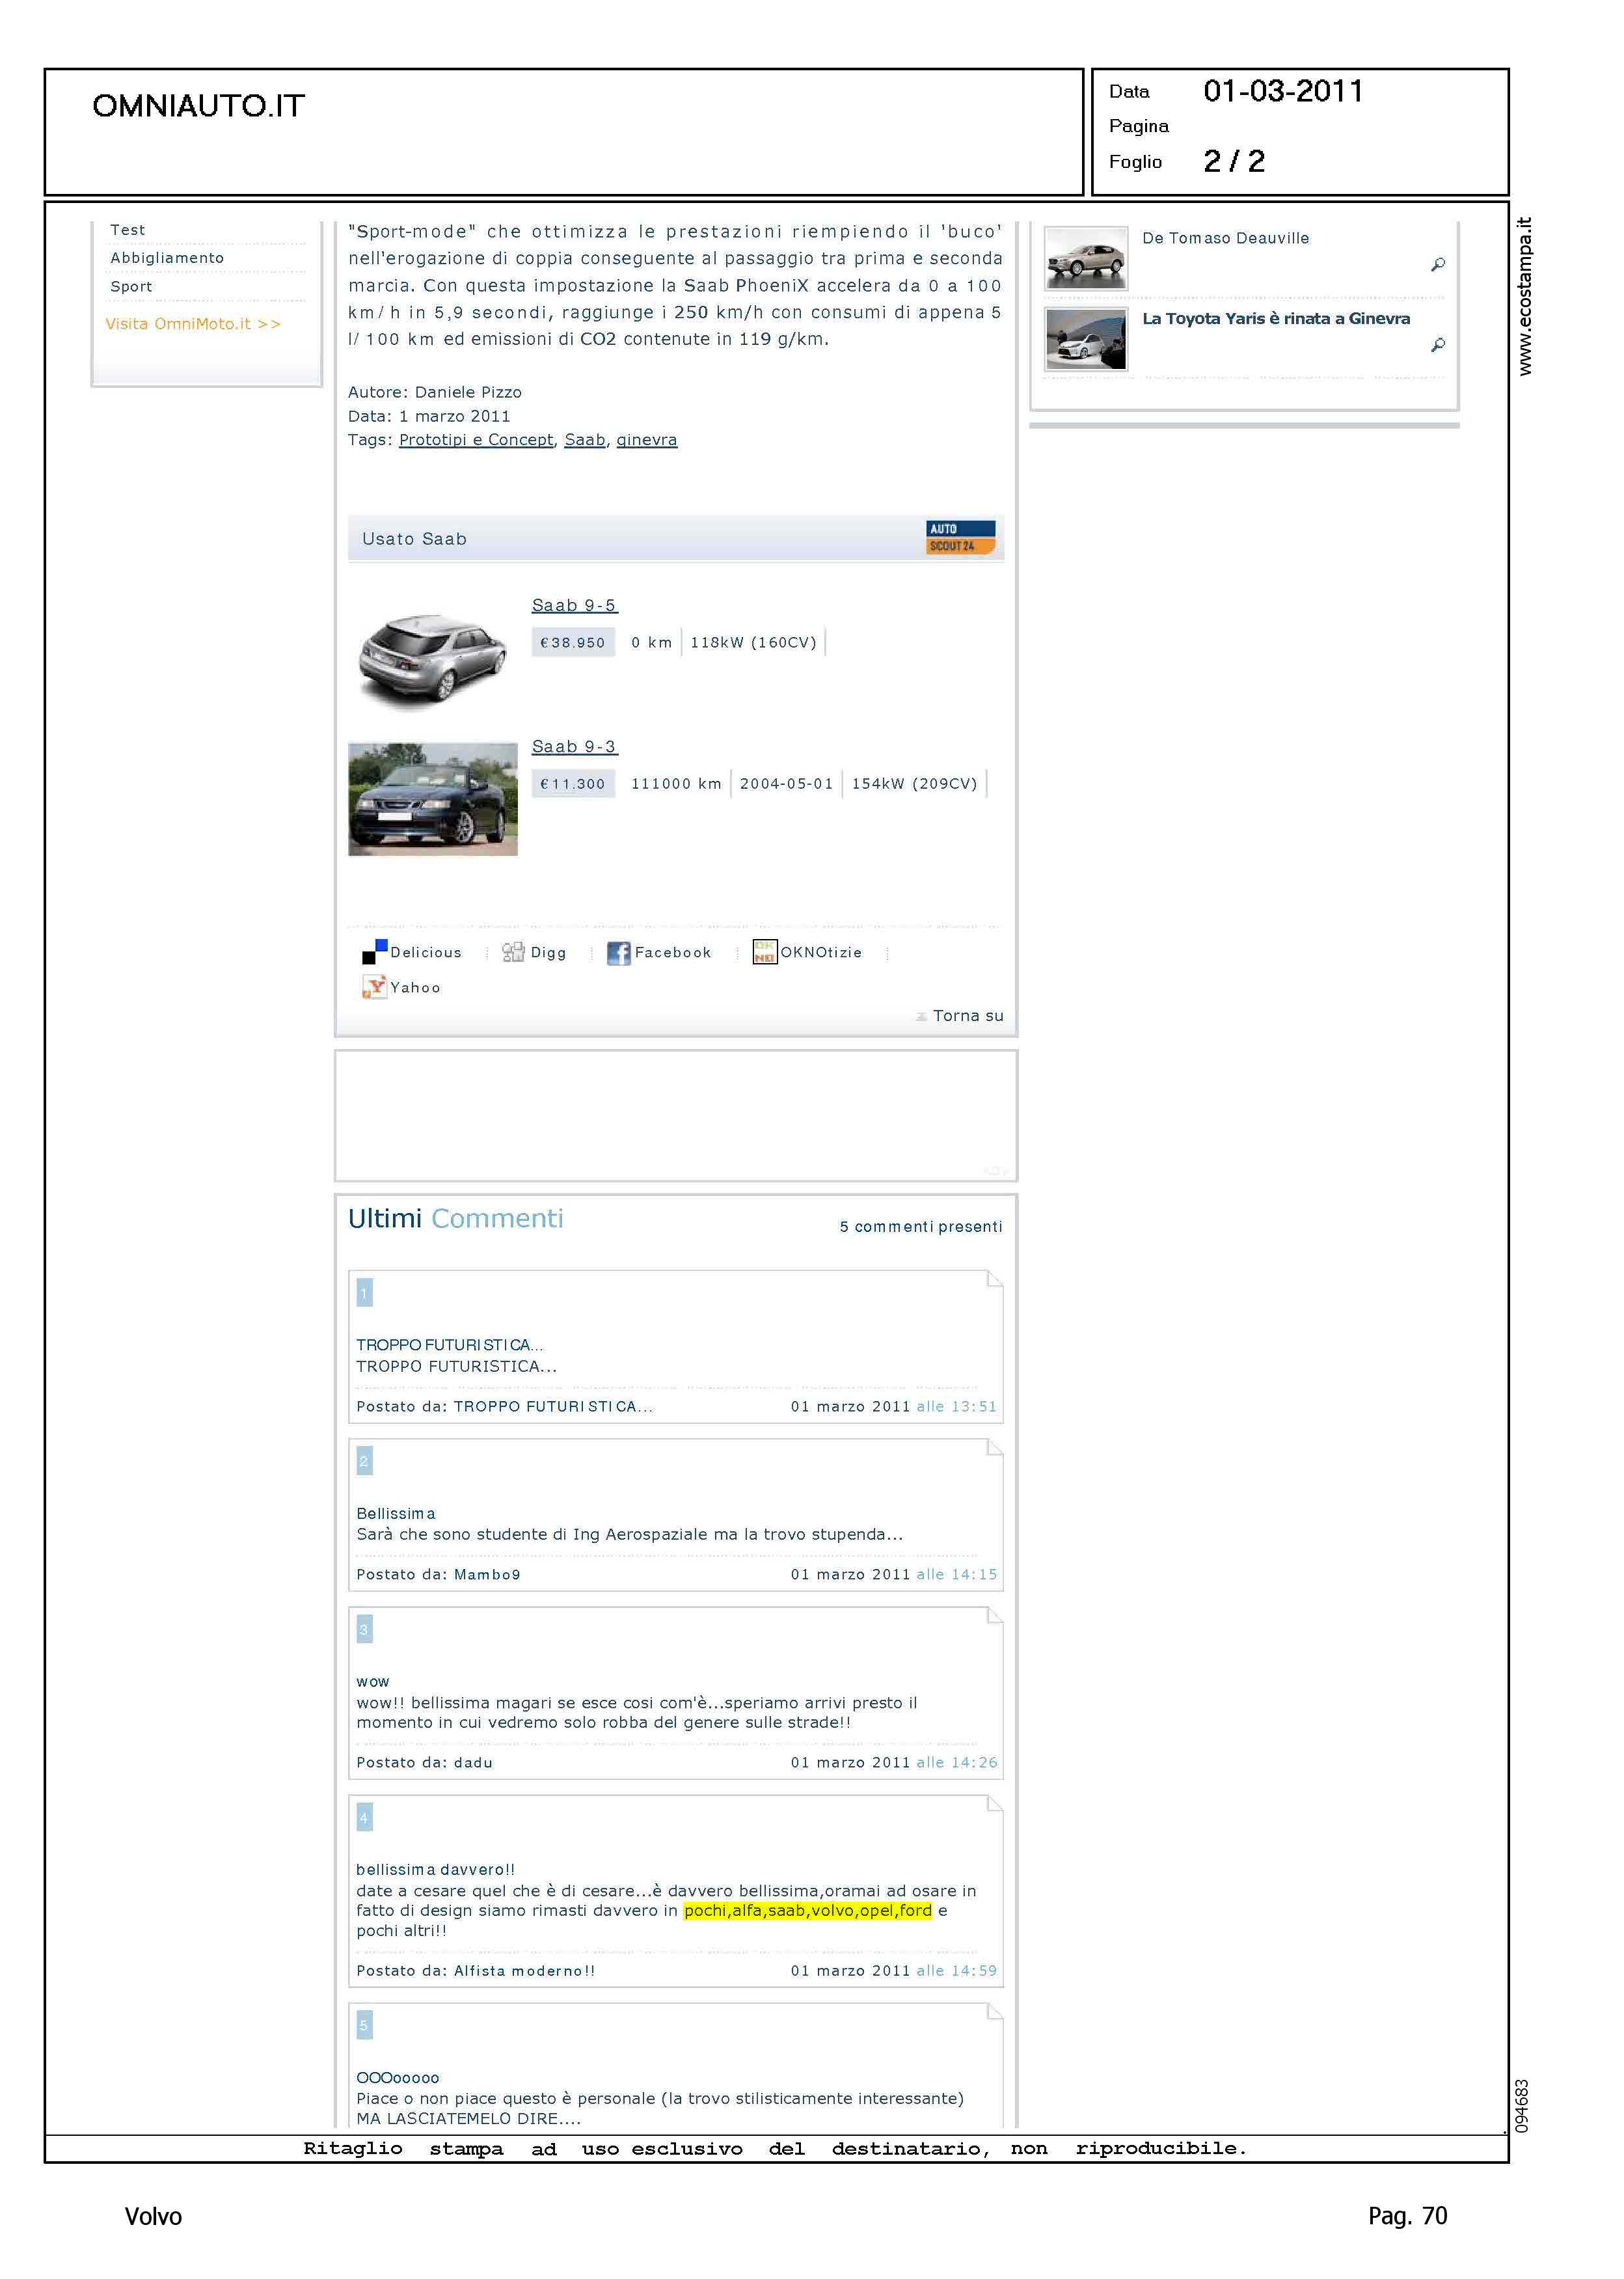Click the De Tomaso Deauville thumbnail
This screenshot has height=2279, width=1624.
tap(1085, 258)
